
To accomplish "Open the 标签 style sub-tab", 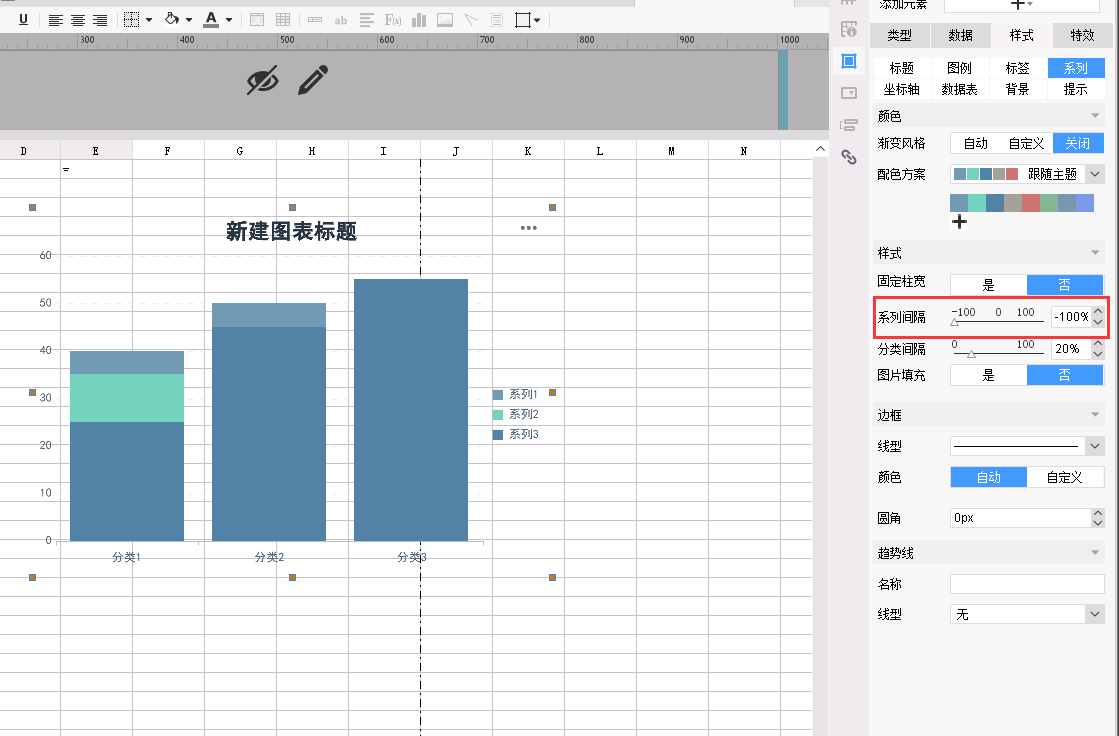I will 1018,68.
